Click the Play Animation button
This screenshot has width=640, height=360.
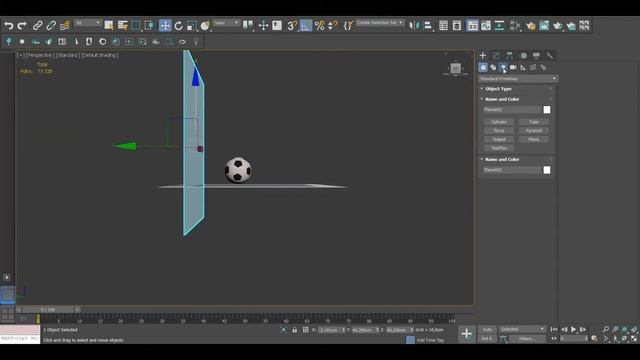[x=573, y=329]
